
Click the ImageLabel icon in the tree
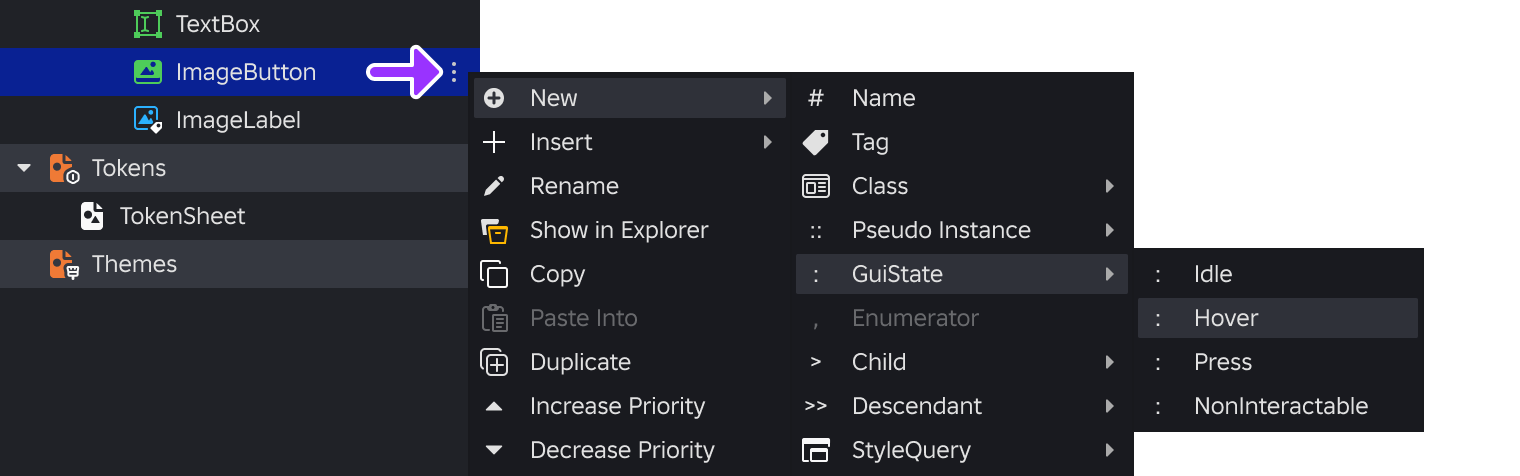pos(148,120)
